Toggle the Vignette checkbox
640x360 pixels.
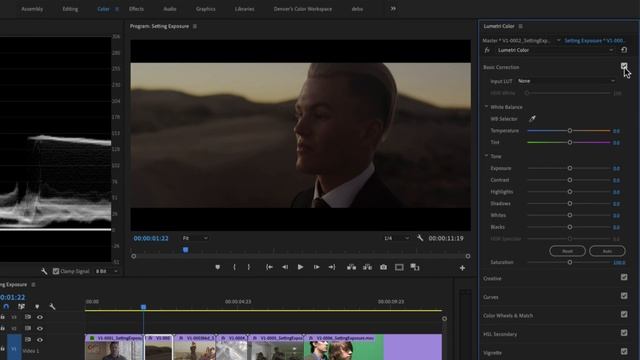(624, 351)
